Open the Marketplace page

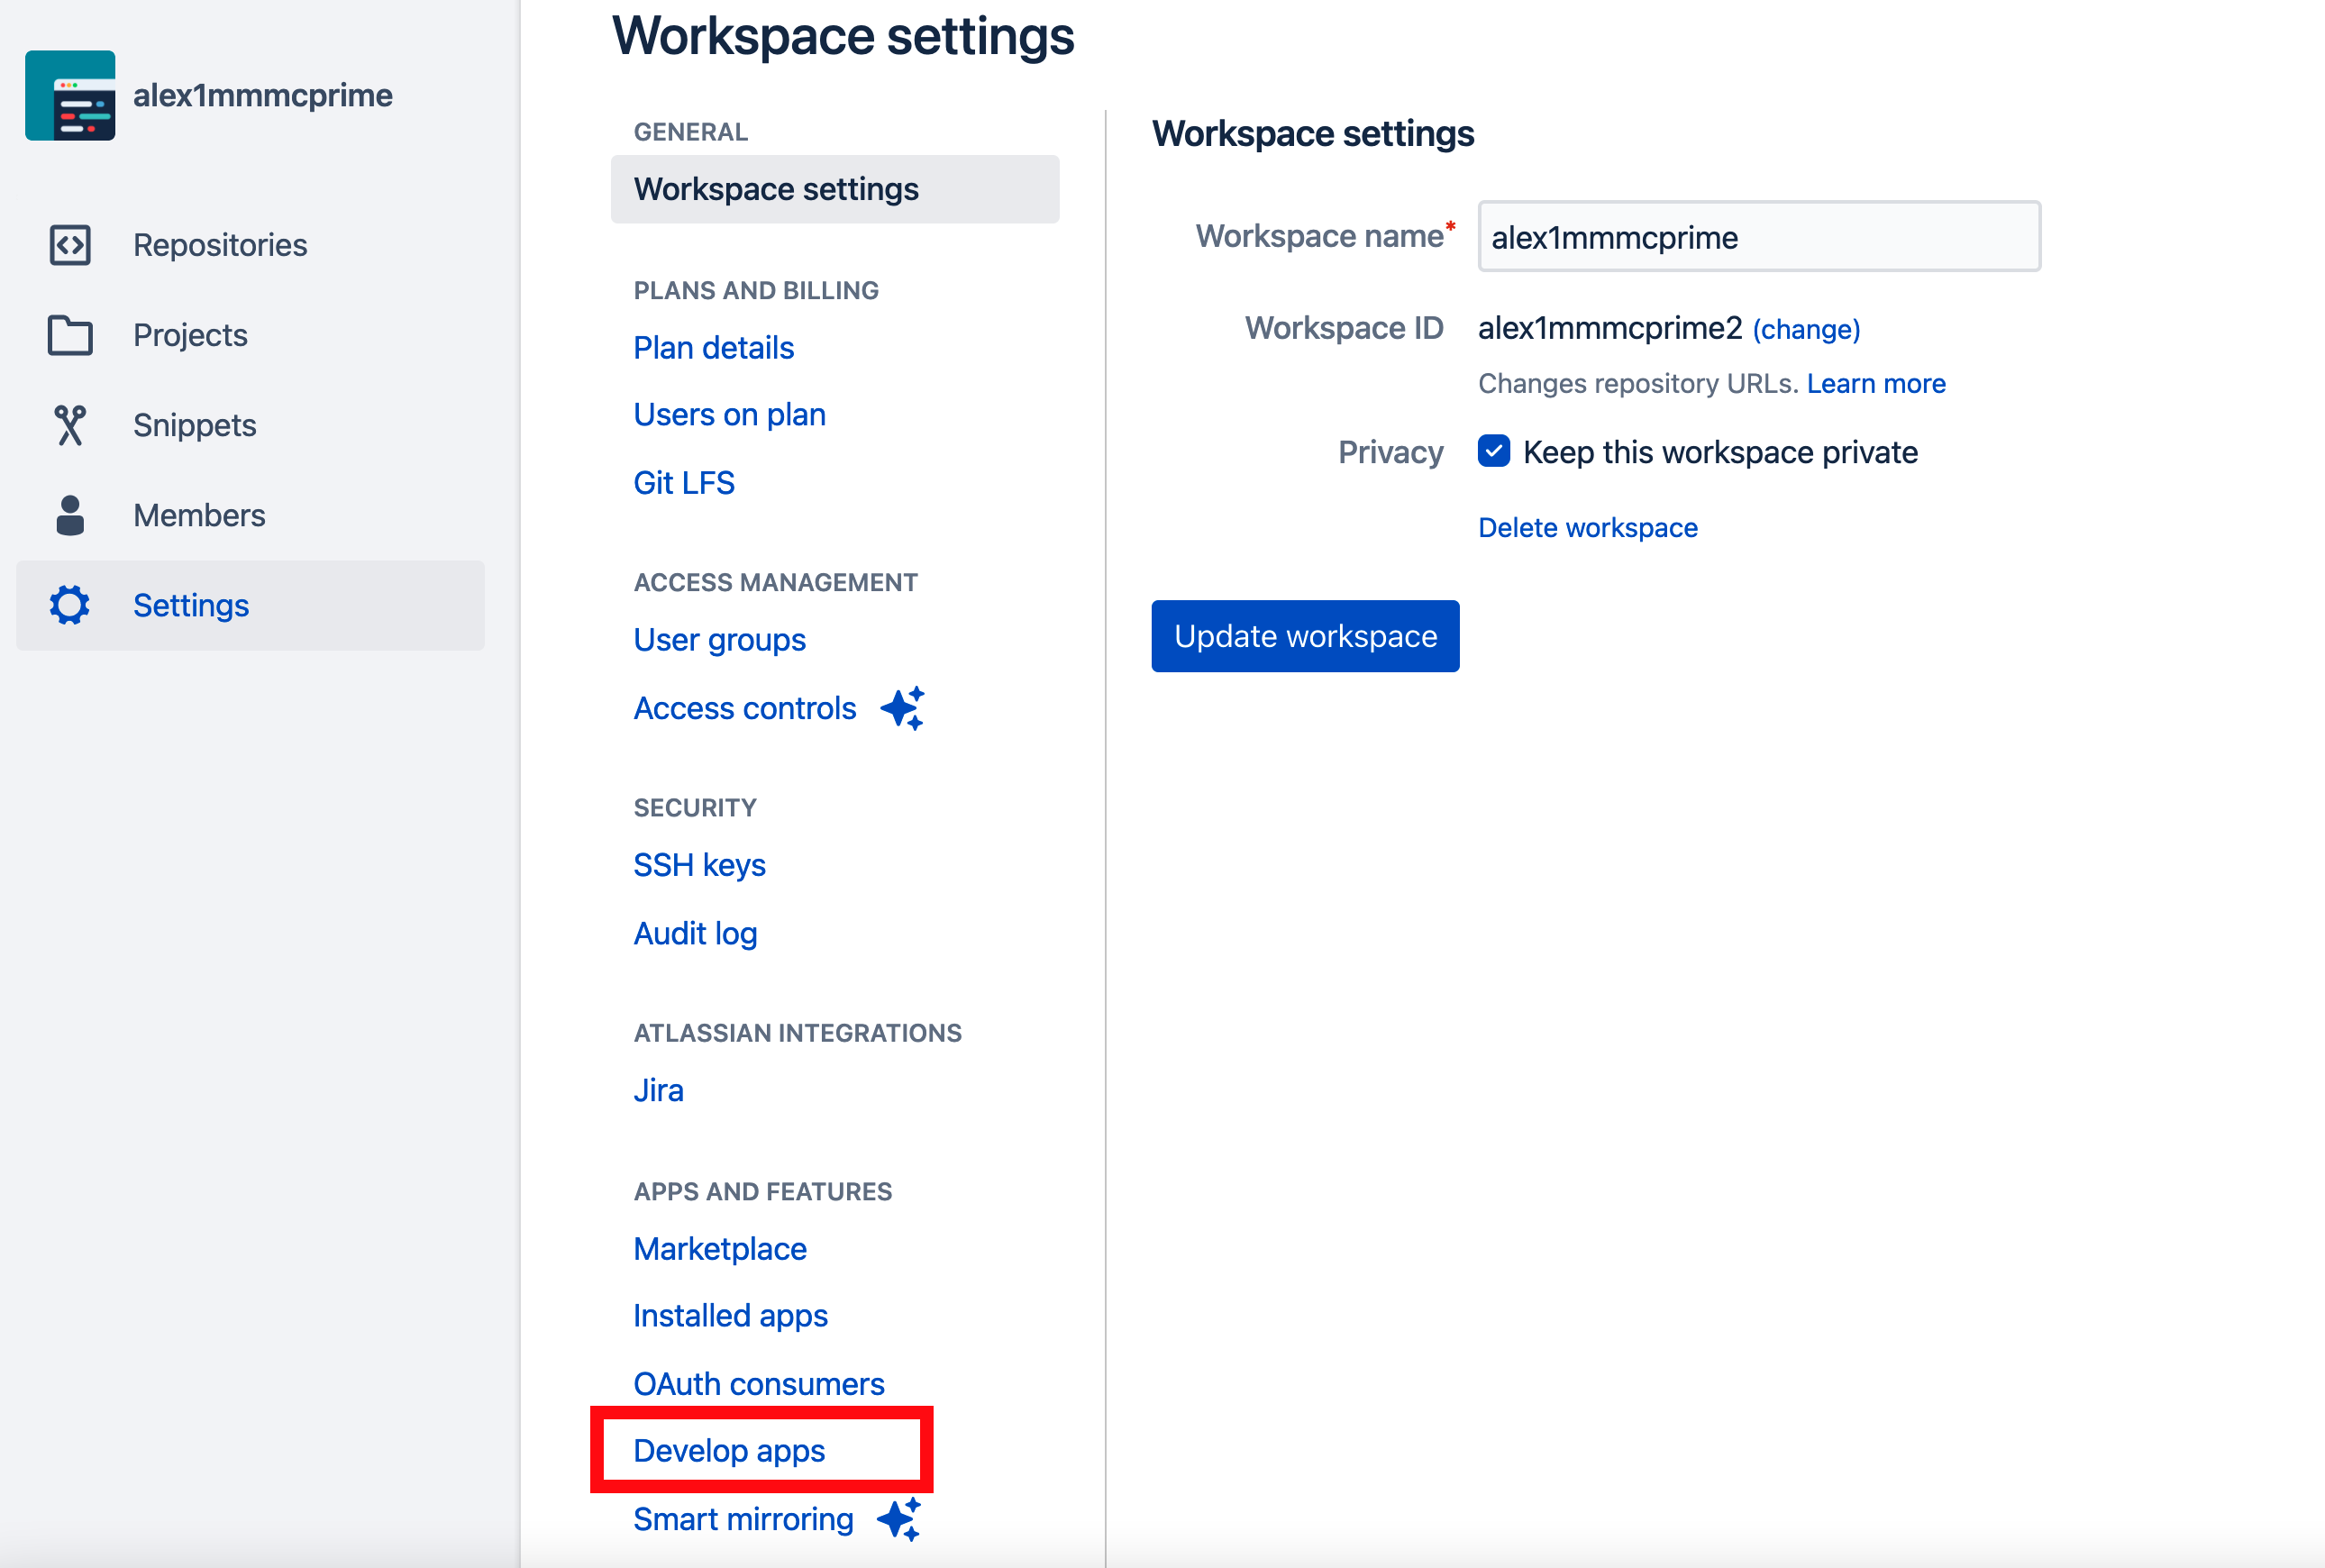pos(720,1249)
